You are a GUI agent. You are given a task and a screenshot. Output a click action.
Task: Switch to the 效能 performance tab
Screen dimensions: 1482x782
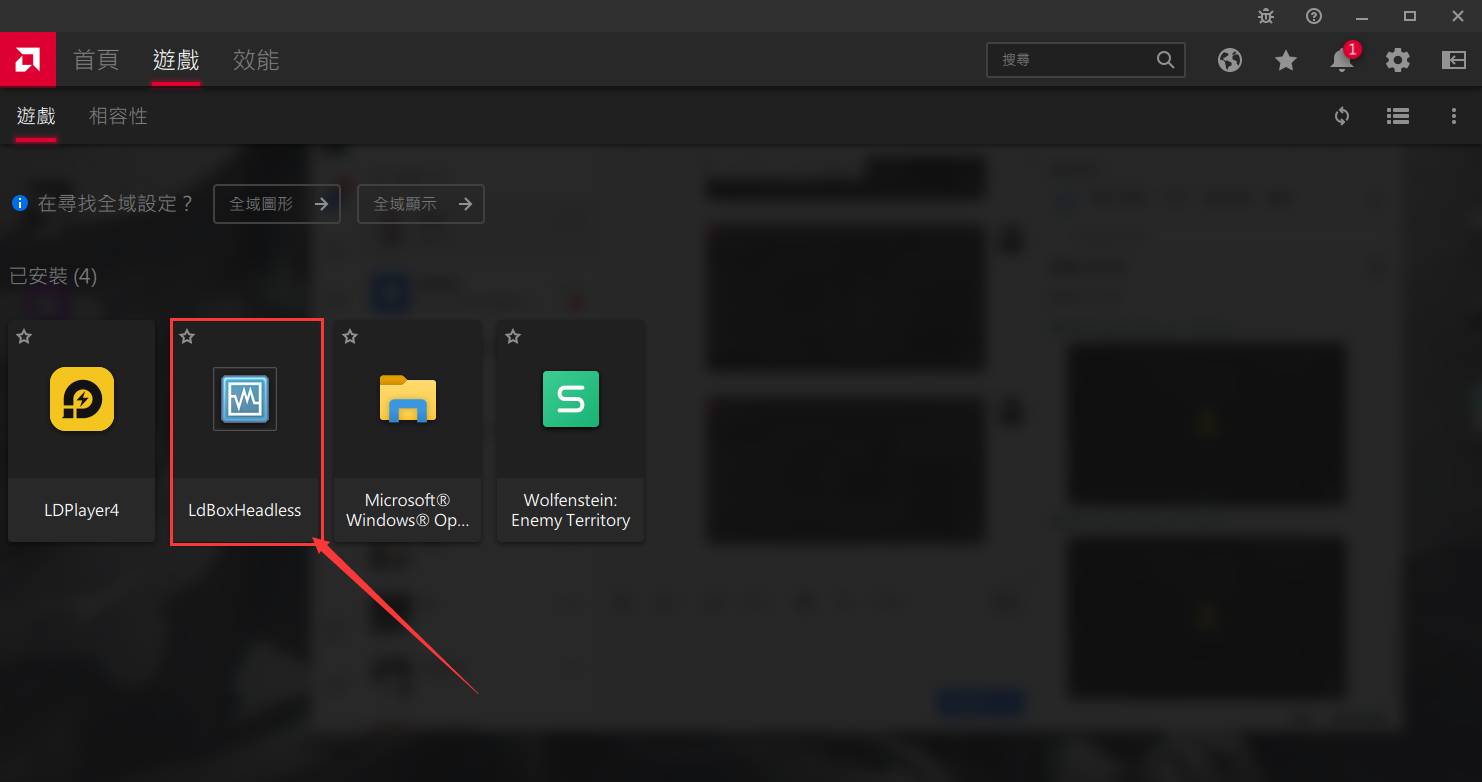256,60
